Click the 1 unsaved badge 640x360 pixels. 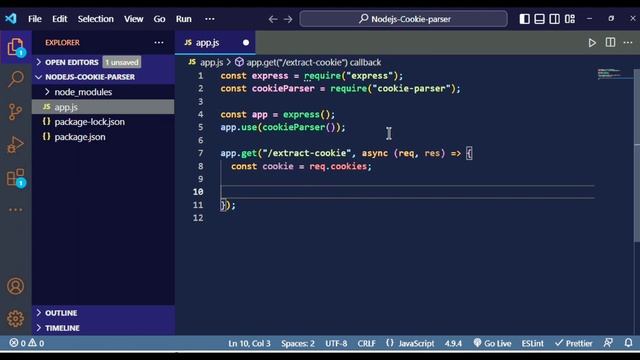coord(122,62)
